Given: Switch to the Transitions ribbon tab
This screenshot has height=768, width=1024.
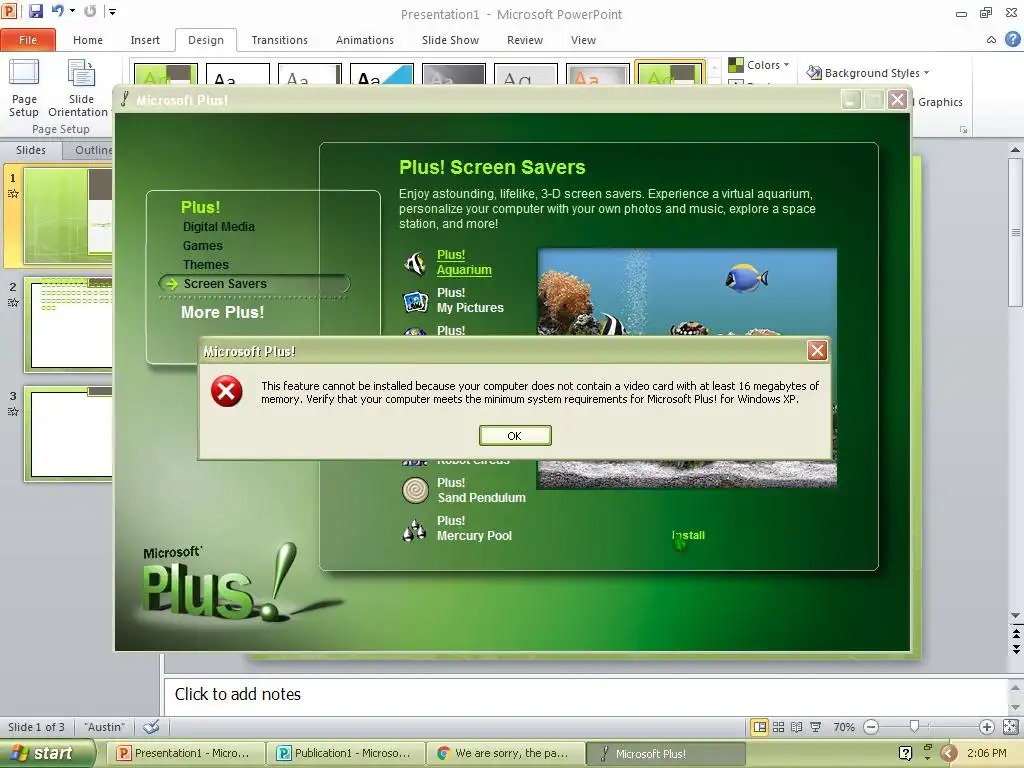Looking at the screenshot, I should (280, 40).
